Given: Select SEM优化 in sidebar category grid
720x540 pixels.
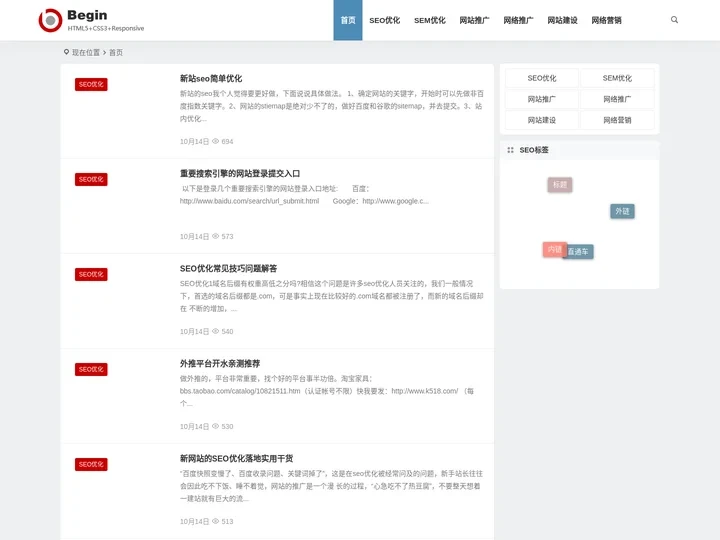Looking at the screenshot, I should click(617, 78).
